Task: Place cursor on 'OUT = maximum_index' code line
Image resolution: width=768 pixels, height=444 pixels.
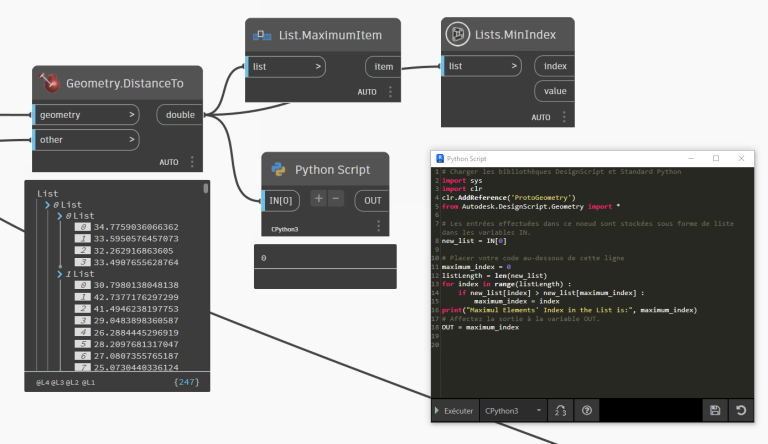Action: [480, 327]
